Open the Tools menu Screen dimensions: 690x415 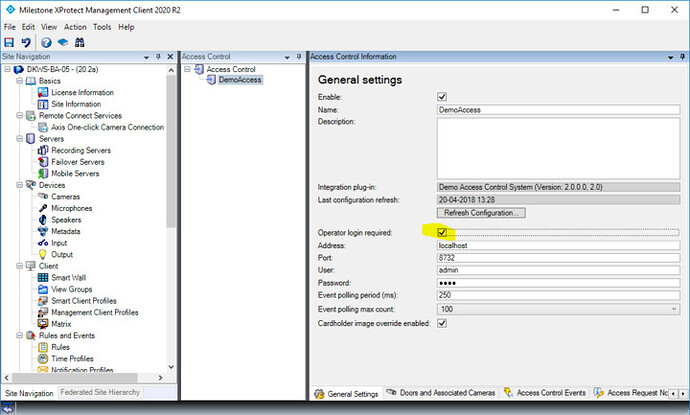click(102, 27)
